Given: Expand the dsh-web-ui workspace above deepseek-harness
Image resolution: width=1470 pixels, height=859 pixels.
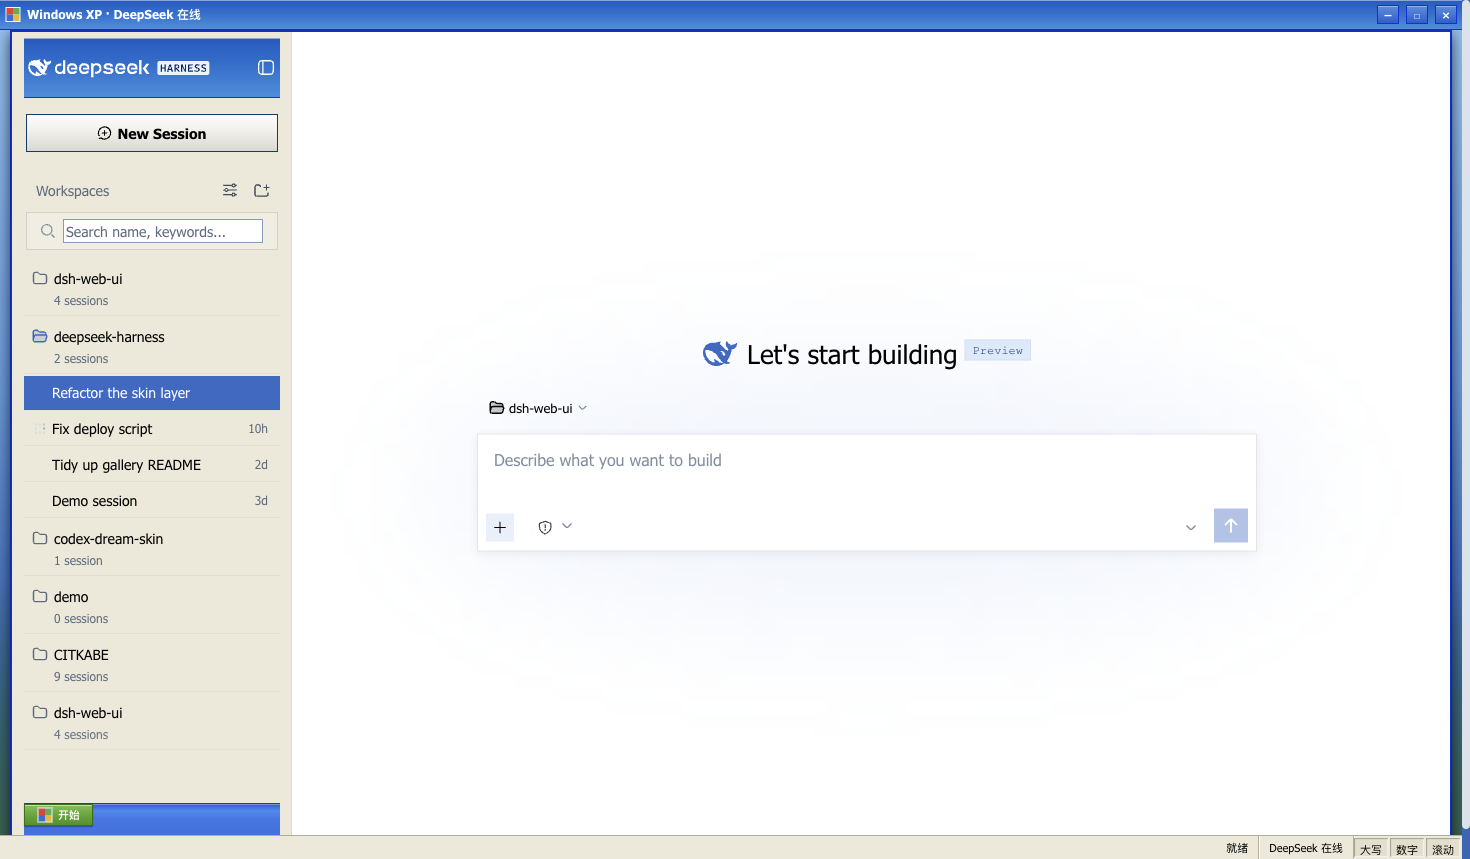Looking at the screenshot, I should tap(152, 288).
